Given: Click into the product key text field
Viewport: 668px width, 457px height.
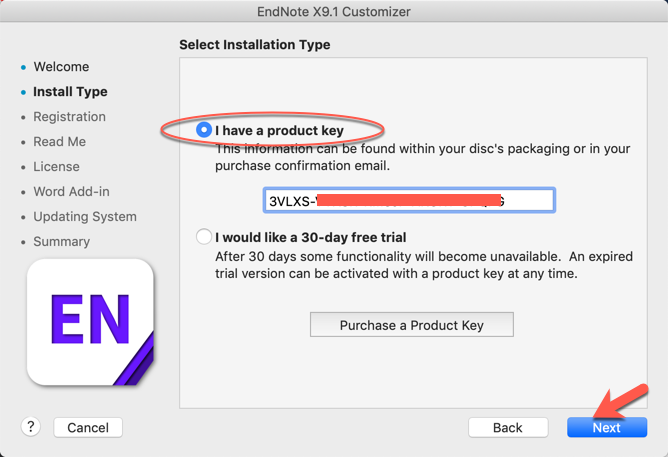Looking at the screenshot, I should tap(408, 200).
